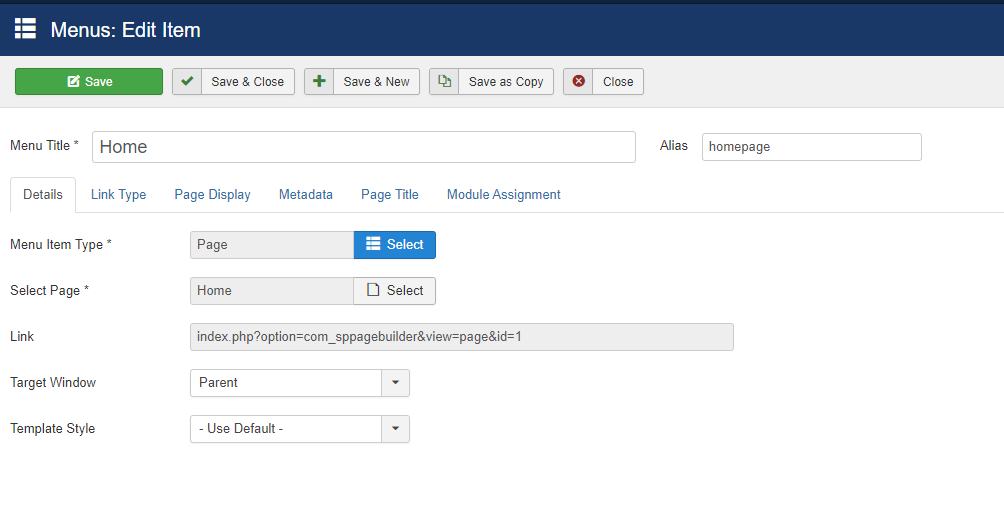The image size is (1004, 529).
Task: Click the Menus: Edit Item heading
Action: tap(126, 30)
